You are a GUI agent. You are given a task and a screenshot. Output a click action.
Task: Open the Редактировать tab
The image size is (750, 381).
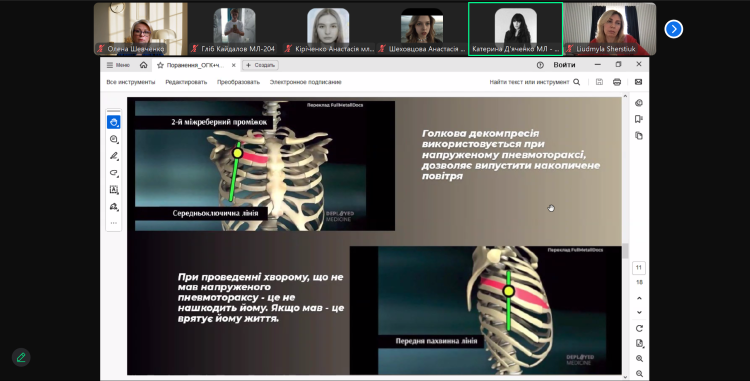pyautogui.click(x=186, y=82)
